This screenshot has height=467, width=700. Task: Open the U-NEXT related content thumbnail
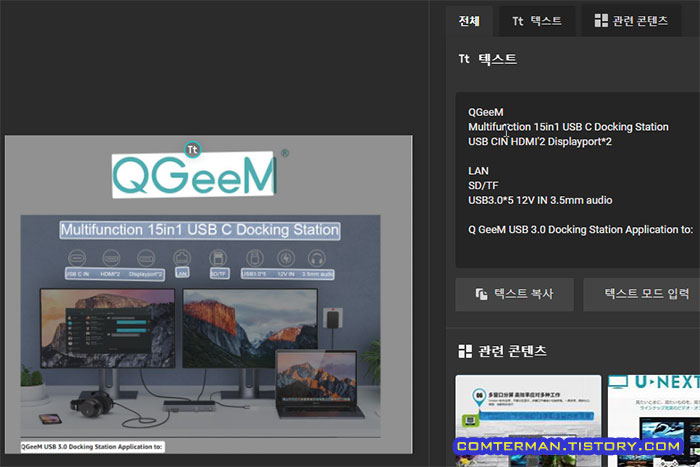pyautogui.click(x=654, y=421)
